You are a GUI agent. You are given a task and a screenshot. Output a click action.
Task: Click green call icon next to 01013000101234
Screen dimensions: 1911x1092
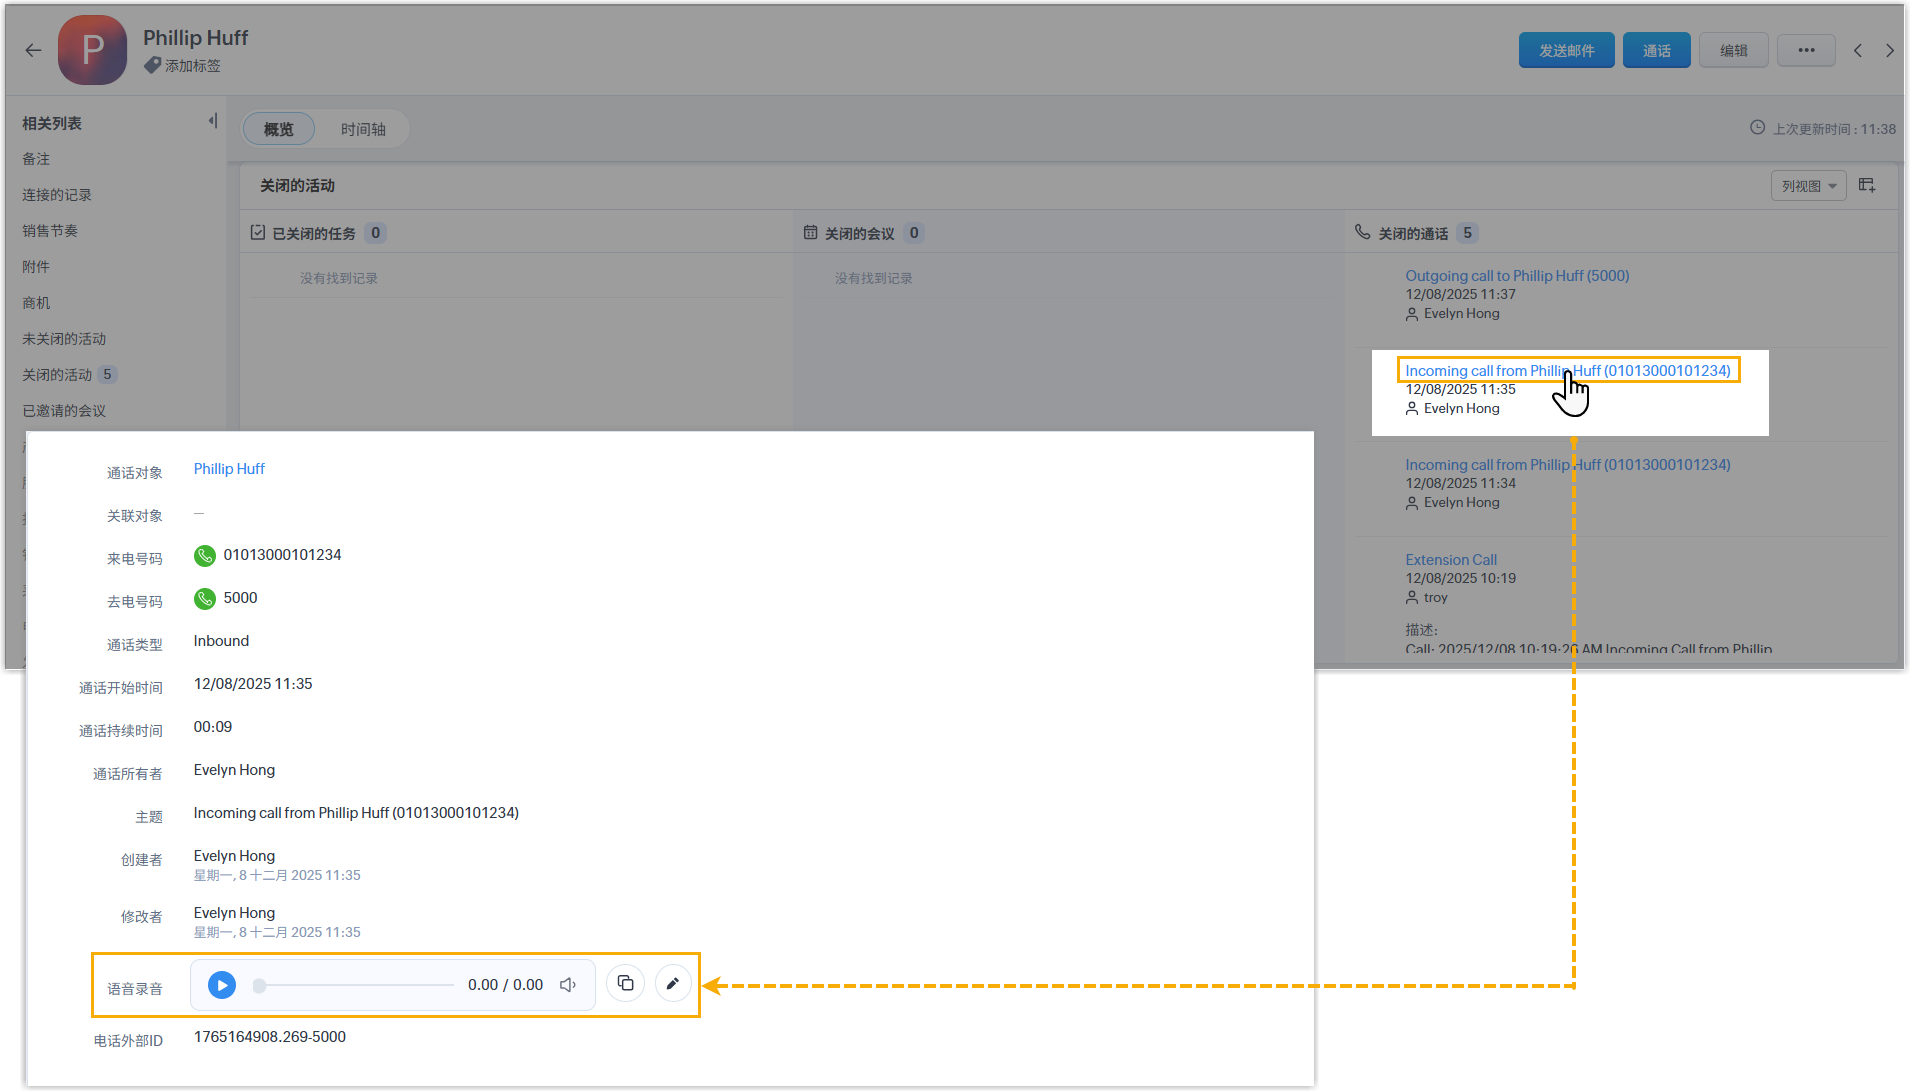click(x=205, y=556)
